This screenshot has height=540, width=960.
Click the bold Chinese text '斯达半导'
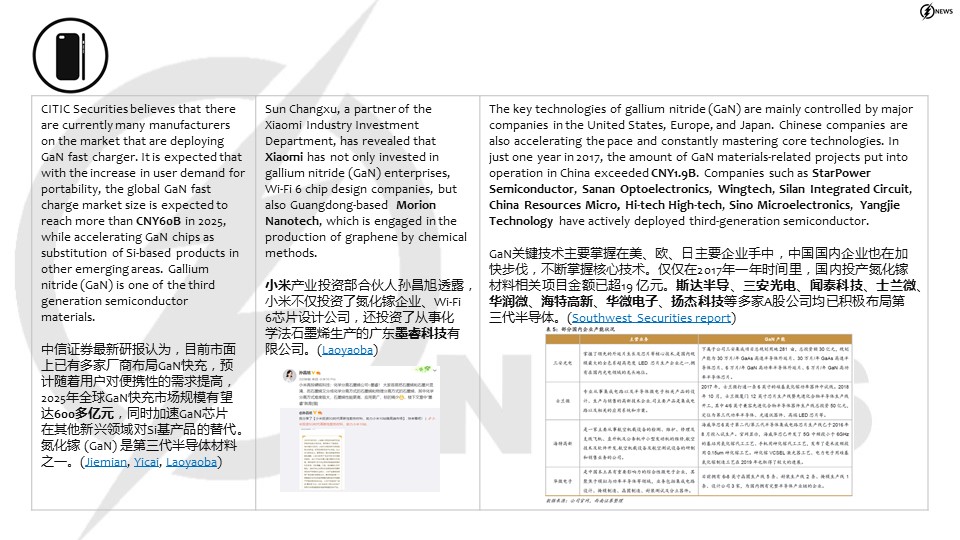point(702,285)
